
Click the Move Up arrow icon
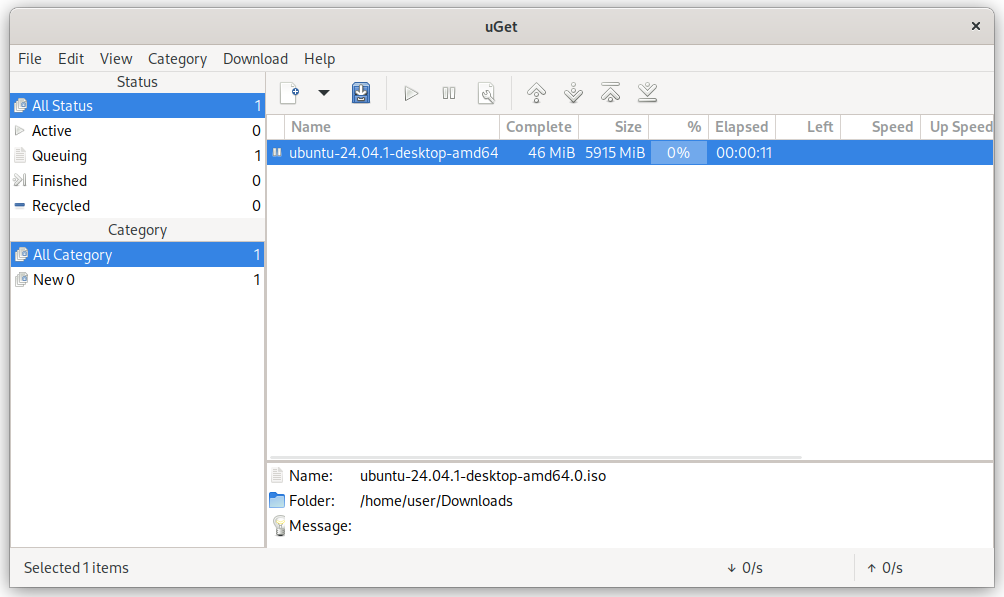(536, 94)
